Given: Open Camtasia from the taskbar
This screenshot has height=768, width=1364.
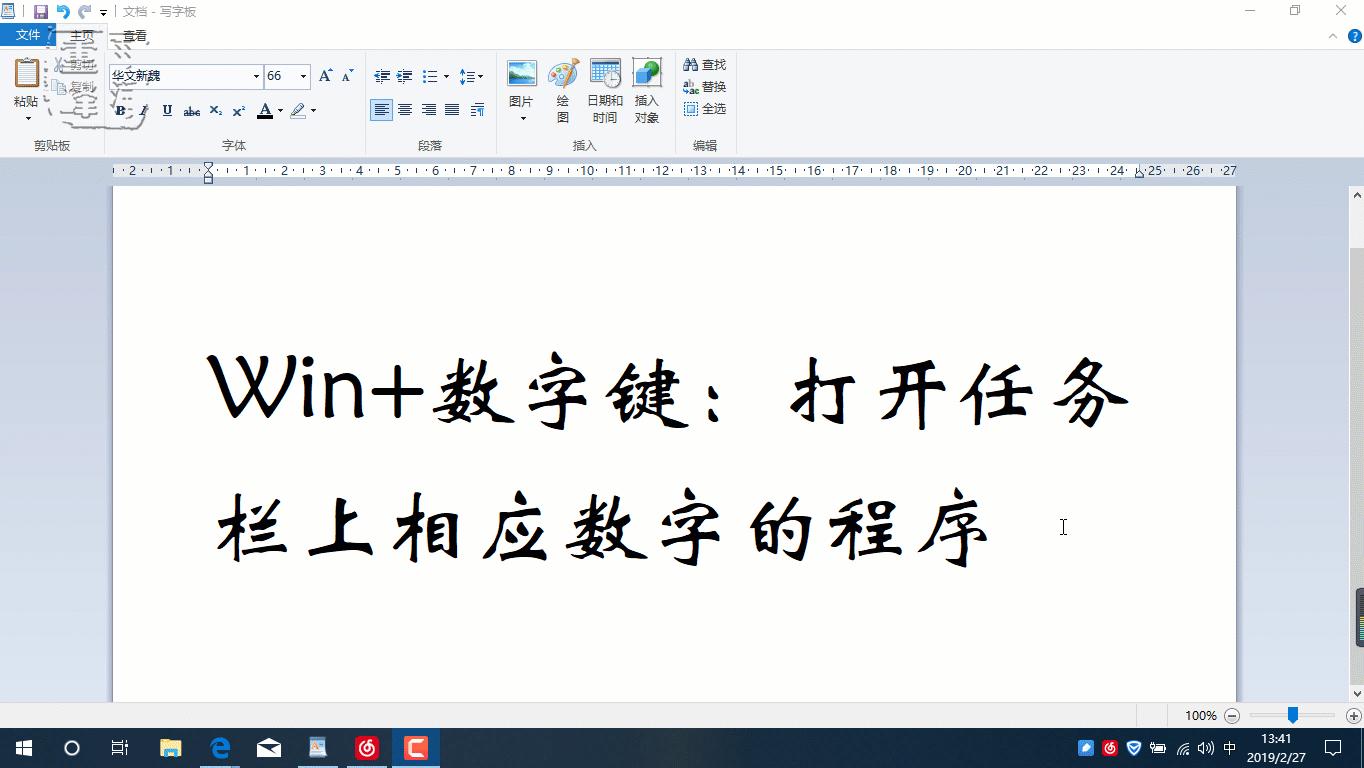Looking at the screenshot, I should [x=415, y=747].
